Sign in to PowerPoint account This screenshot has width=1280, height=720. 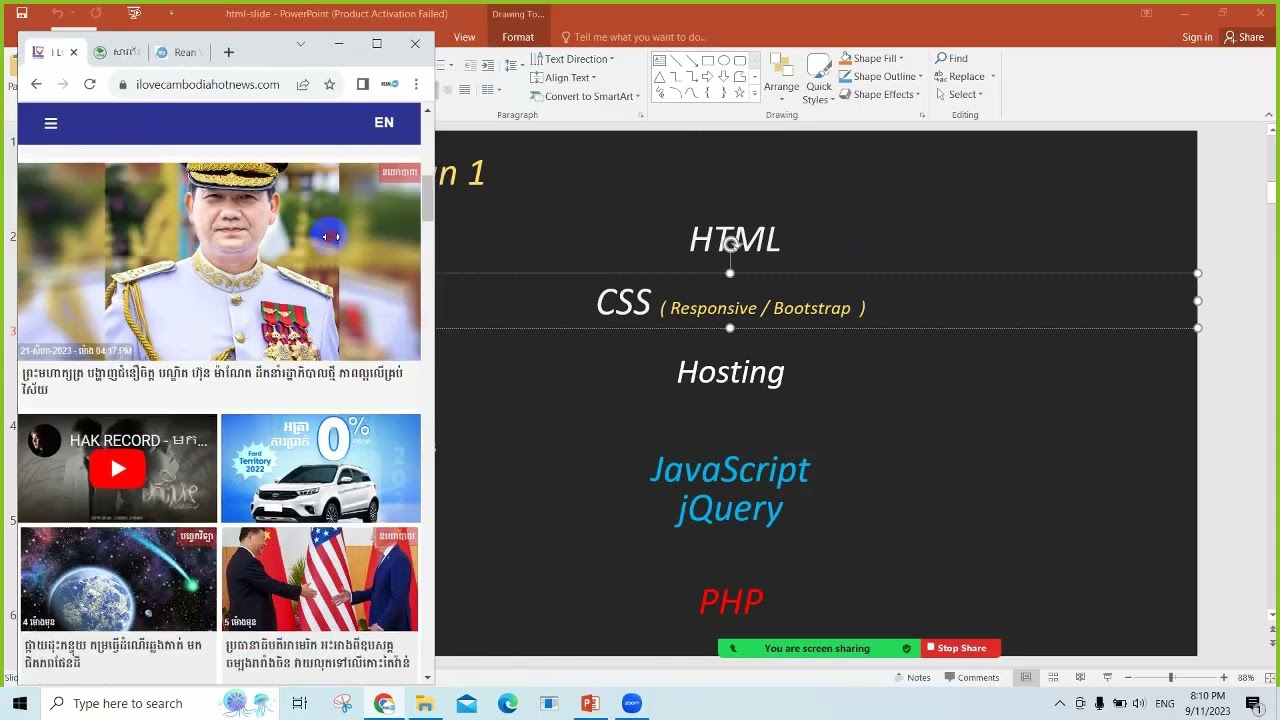pyautogui.click(x=1197, y=37)
